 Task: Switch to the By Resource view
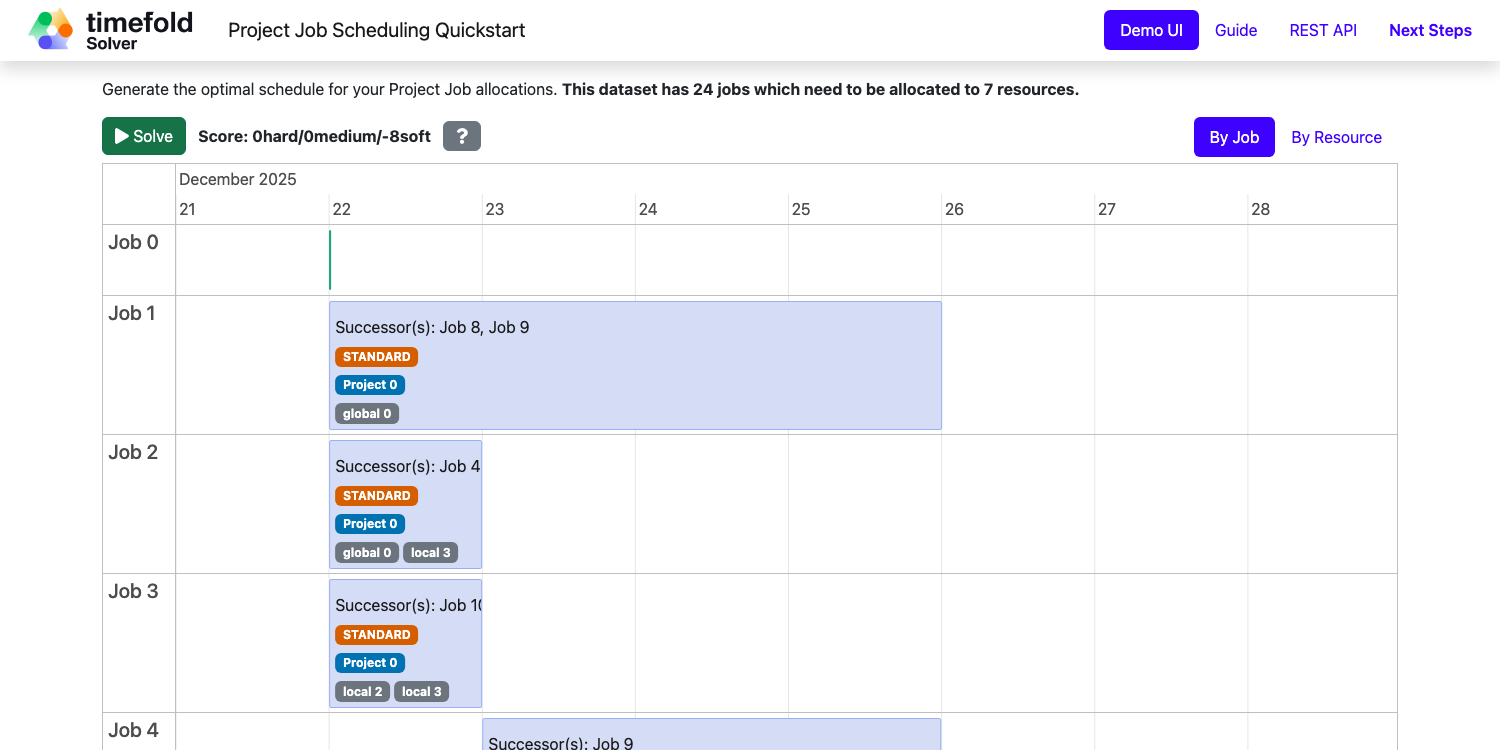coord(1336,137)
